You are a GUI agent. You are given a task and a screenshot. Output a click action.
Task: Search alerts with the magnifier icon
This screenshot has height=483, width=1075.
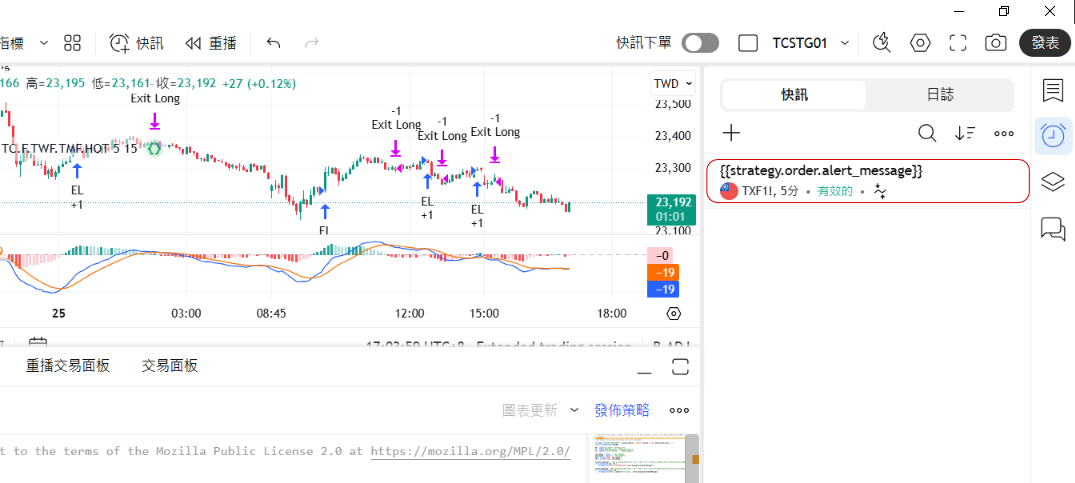point(927,133)
